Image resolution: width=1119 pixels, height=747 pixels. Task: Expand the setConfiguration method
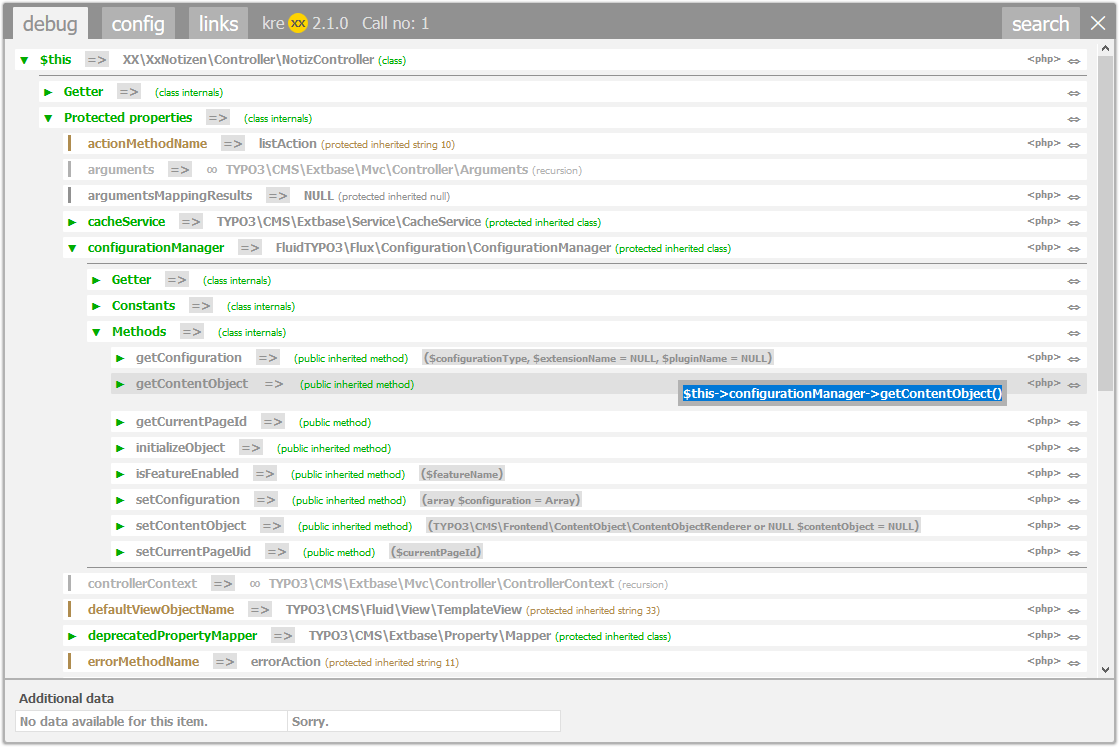(121, 501)
